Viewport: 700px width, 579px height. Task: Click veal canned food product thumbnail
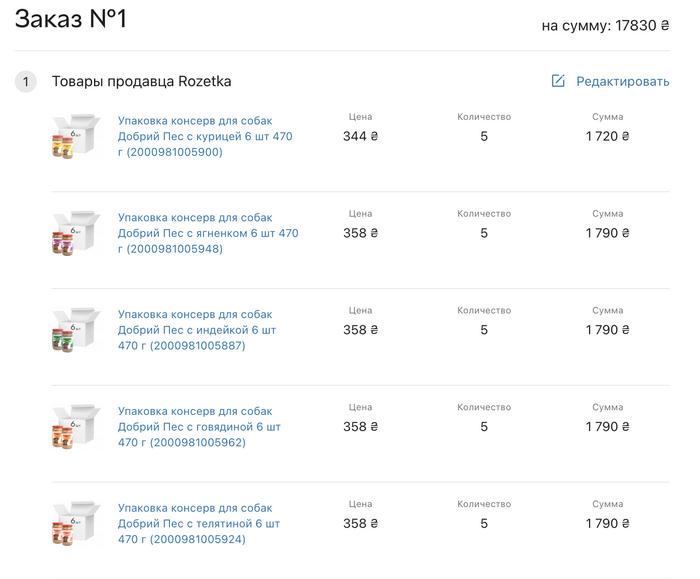(76, 523)
